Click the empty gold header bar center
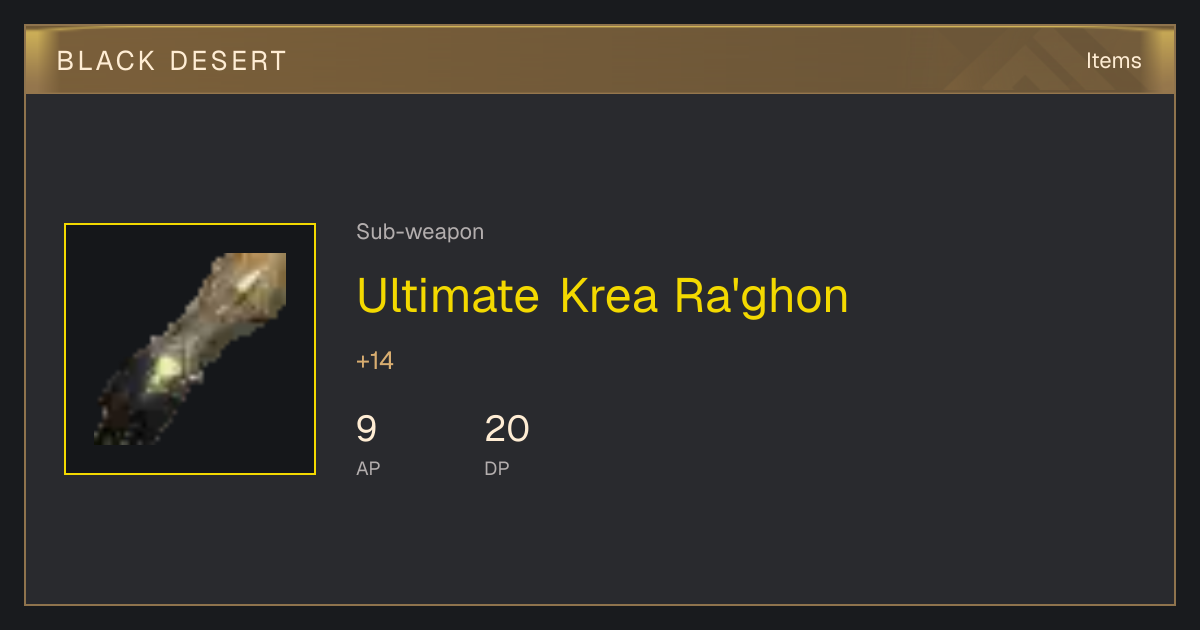The width and height of the screenshot is (1200, 630). coord(600,61)
